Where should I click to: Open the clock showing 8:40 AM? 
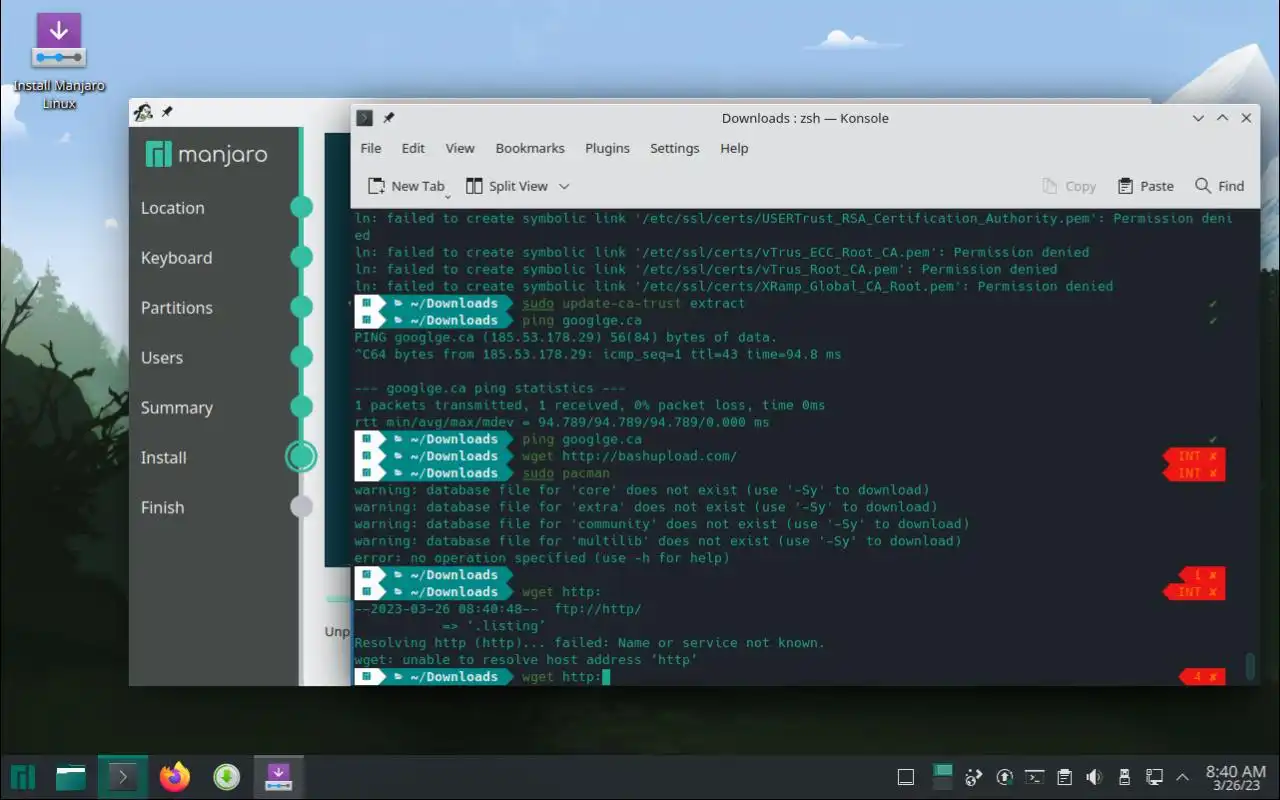point(1236,778)
